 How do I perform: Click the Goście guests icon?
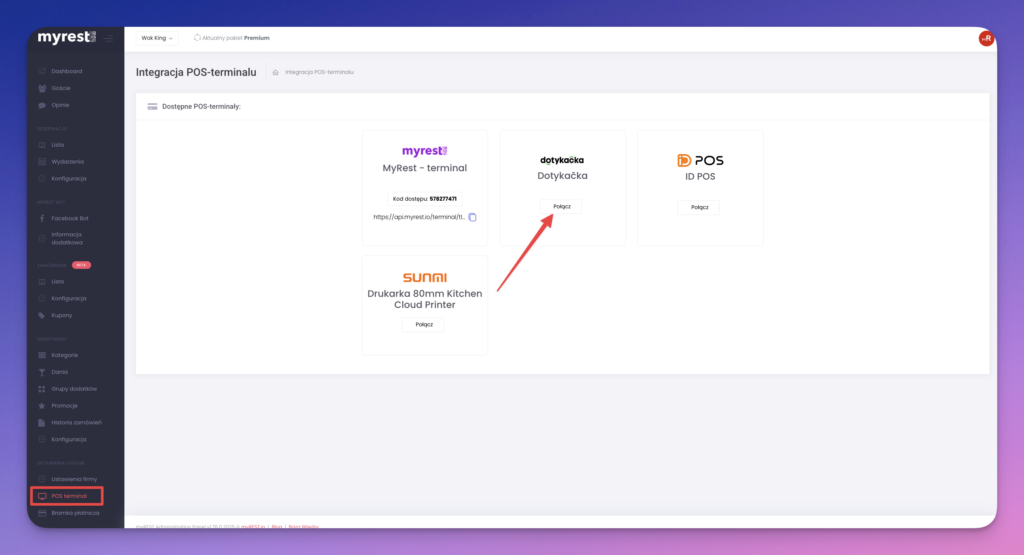click(x=42, y=88)
